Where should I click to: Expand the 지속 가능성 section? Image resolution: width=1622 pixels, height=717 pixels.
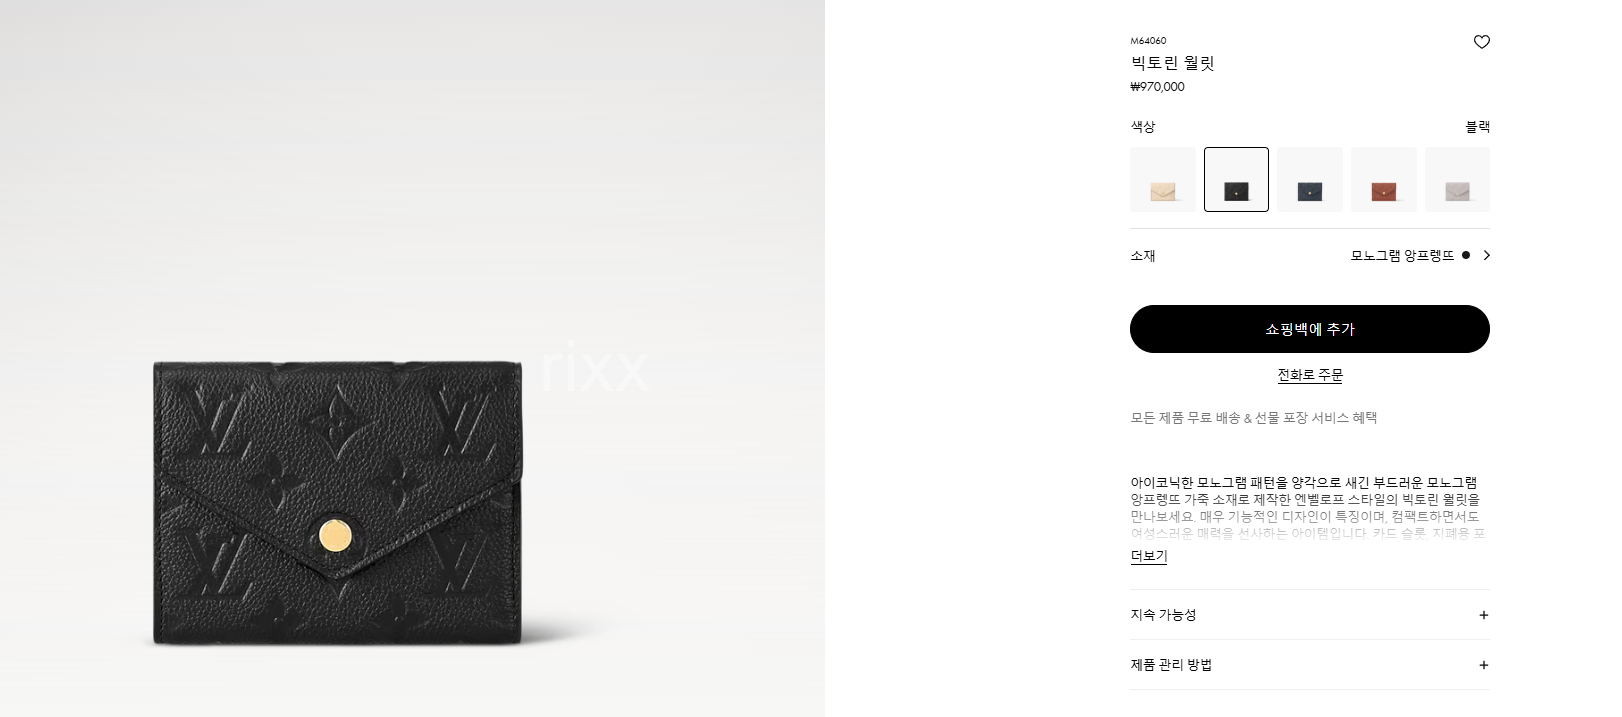(1309, 615)
